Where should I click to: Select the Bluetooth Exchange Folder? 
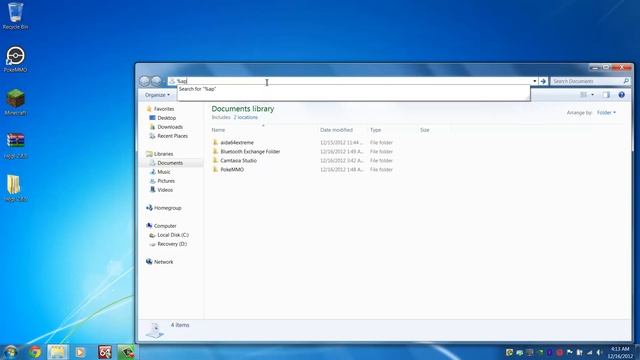(250, 151)
